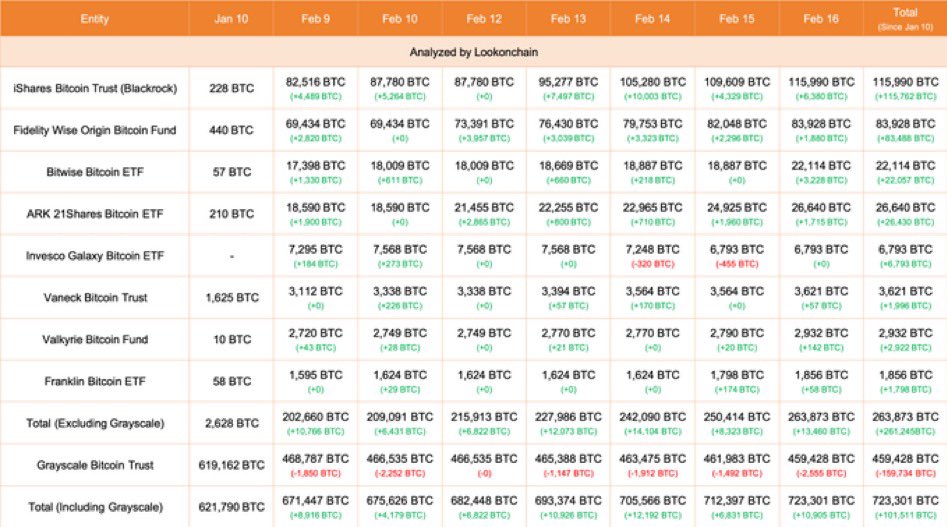Click the 58 BTC cell
This screenshot has width=947, height=527.
(x=231, y=382)
